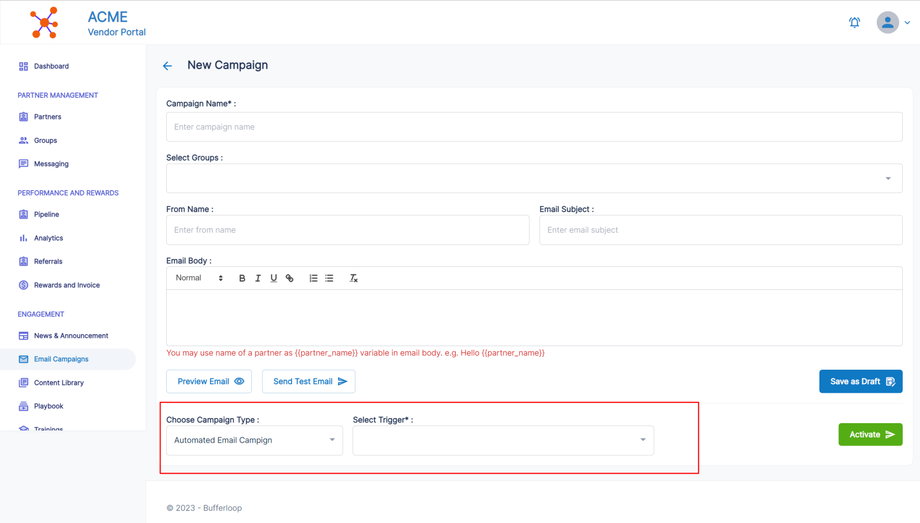Open Analytics in the sidebar
Screen dimensions: 920x523
click(48, 238)
